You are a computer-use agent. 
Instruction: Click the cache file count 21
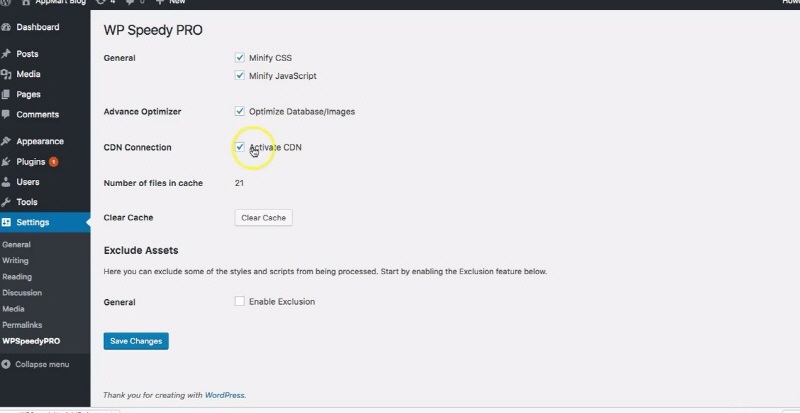[x=239, y=183]
